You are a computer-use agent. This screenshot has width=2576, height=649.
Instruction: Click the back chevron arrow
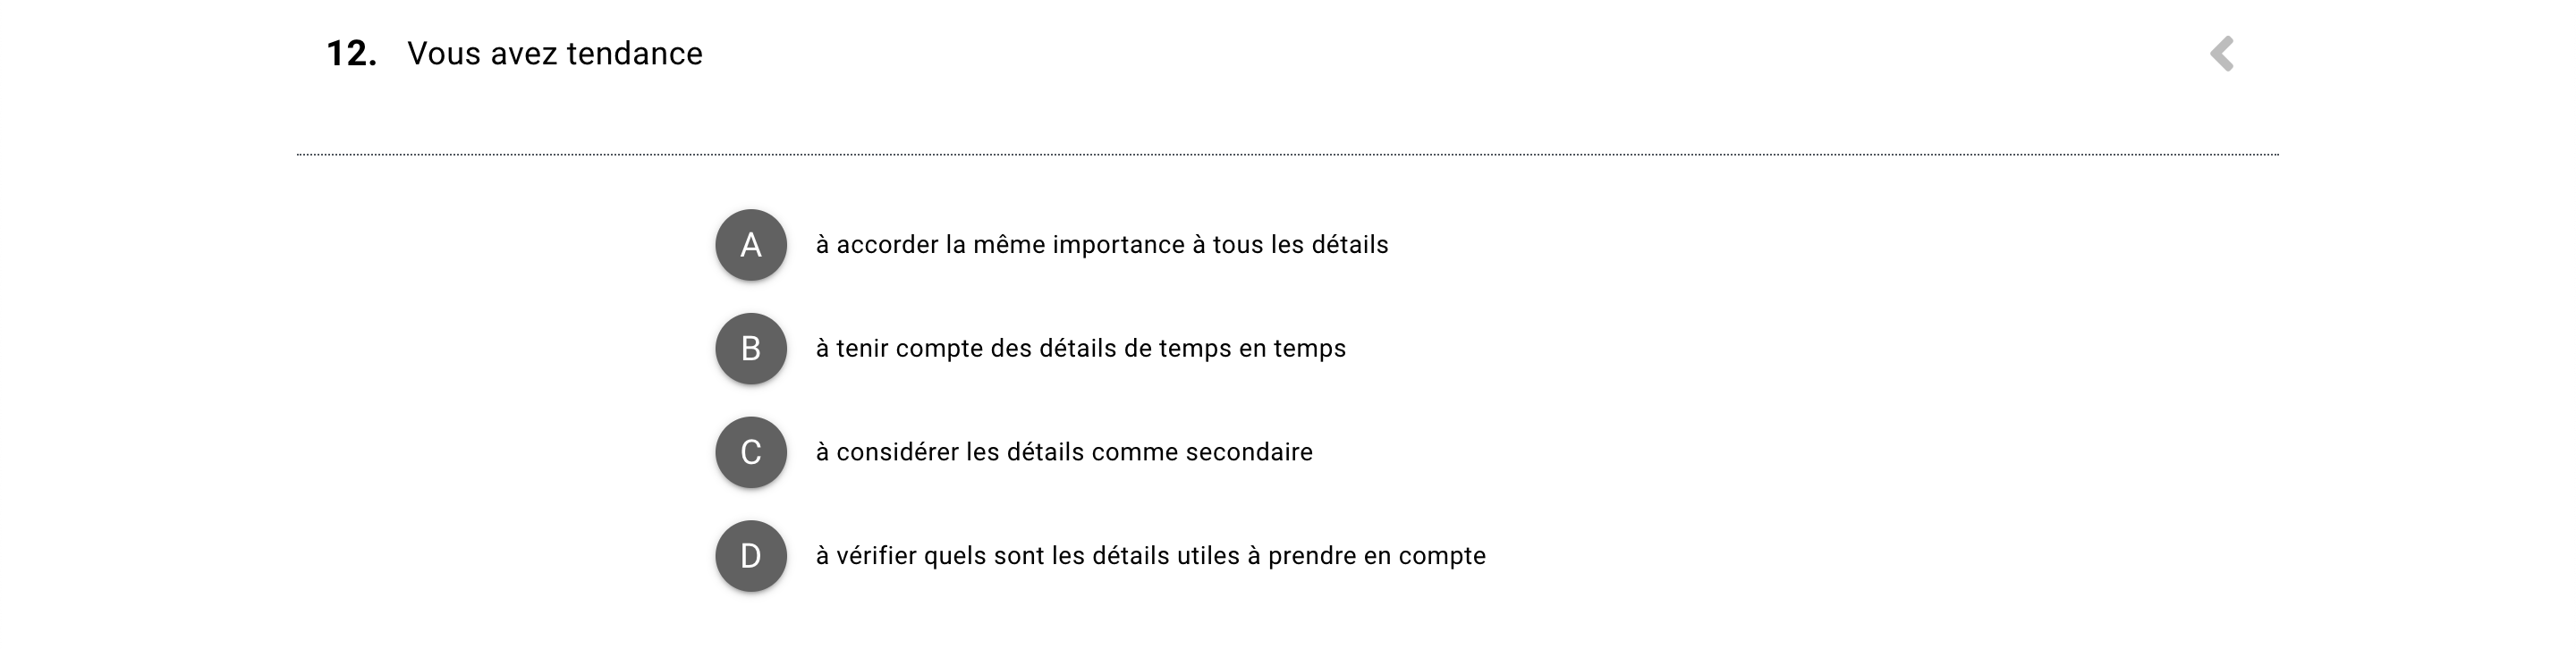point(2221,54)
